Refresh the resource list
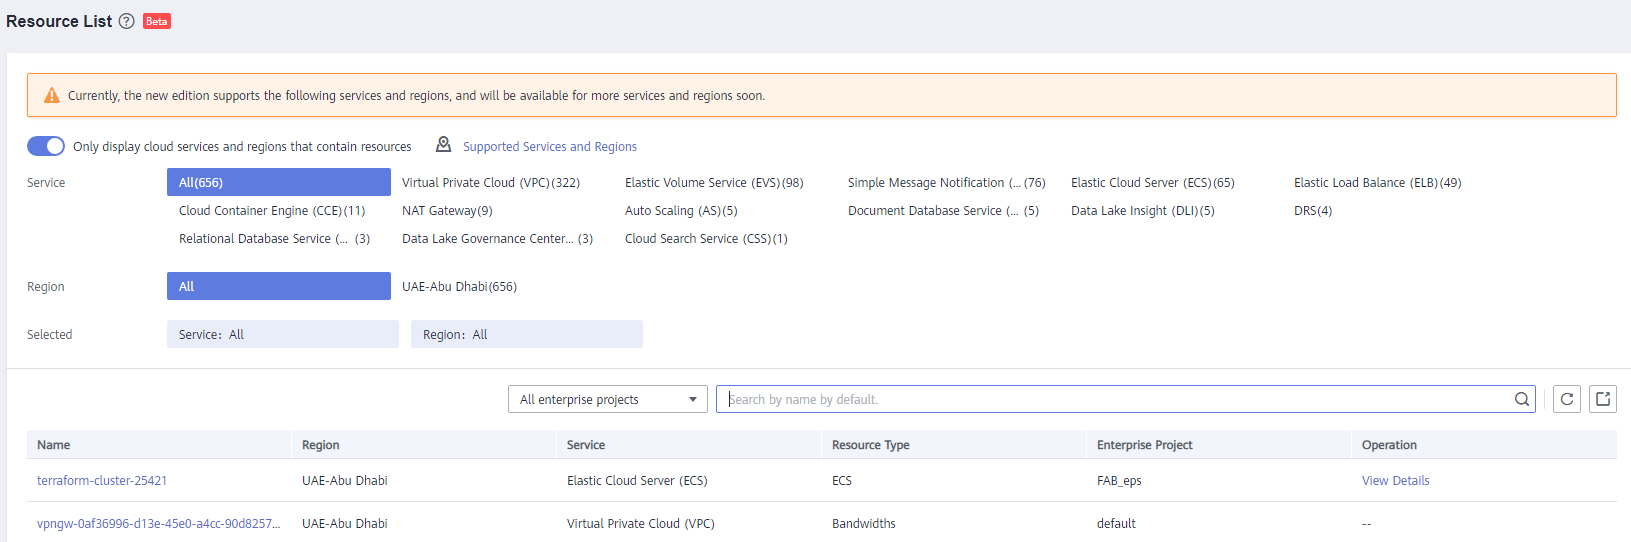 (x=1567, y=399)
